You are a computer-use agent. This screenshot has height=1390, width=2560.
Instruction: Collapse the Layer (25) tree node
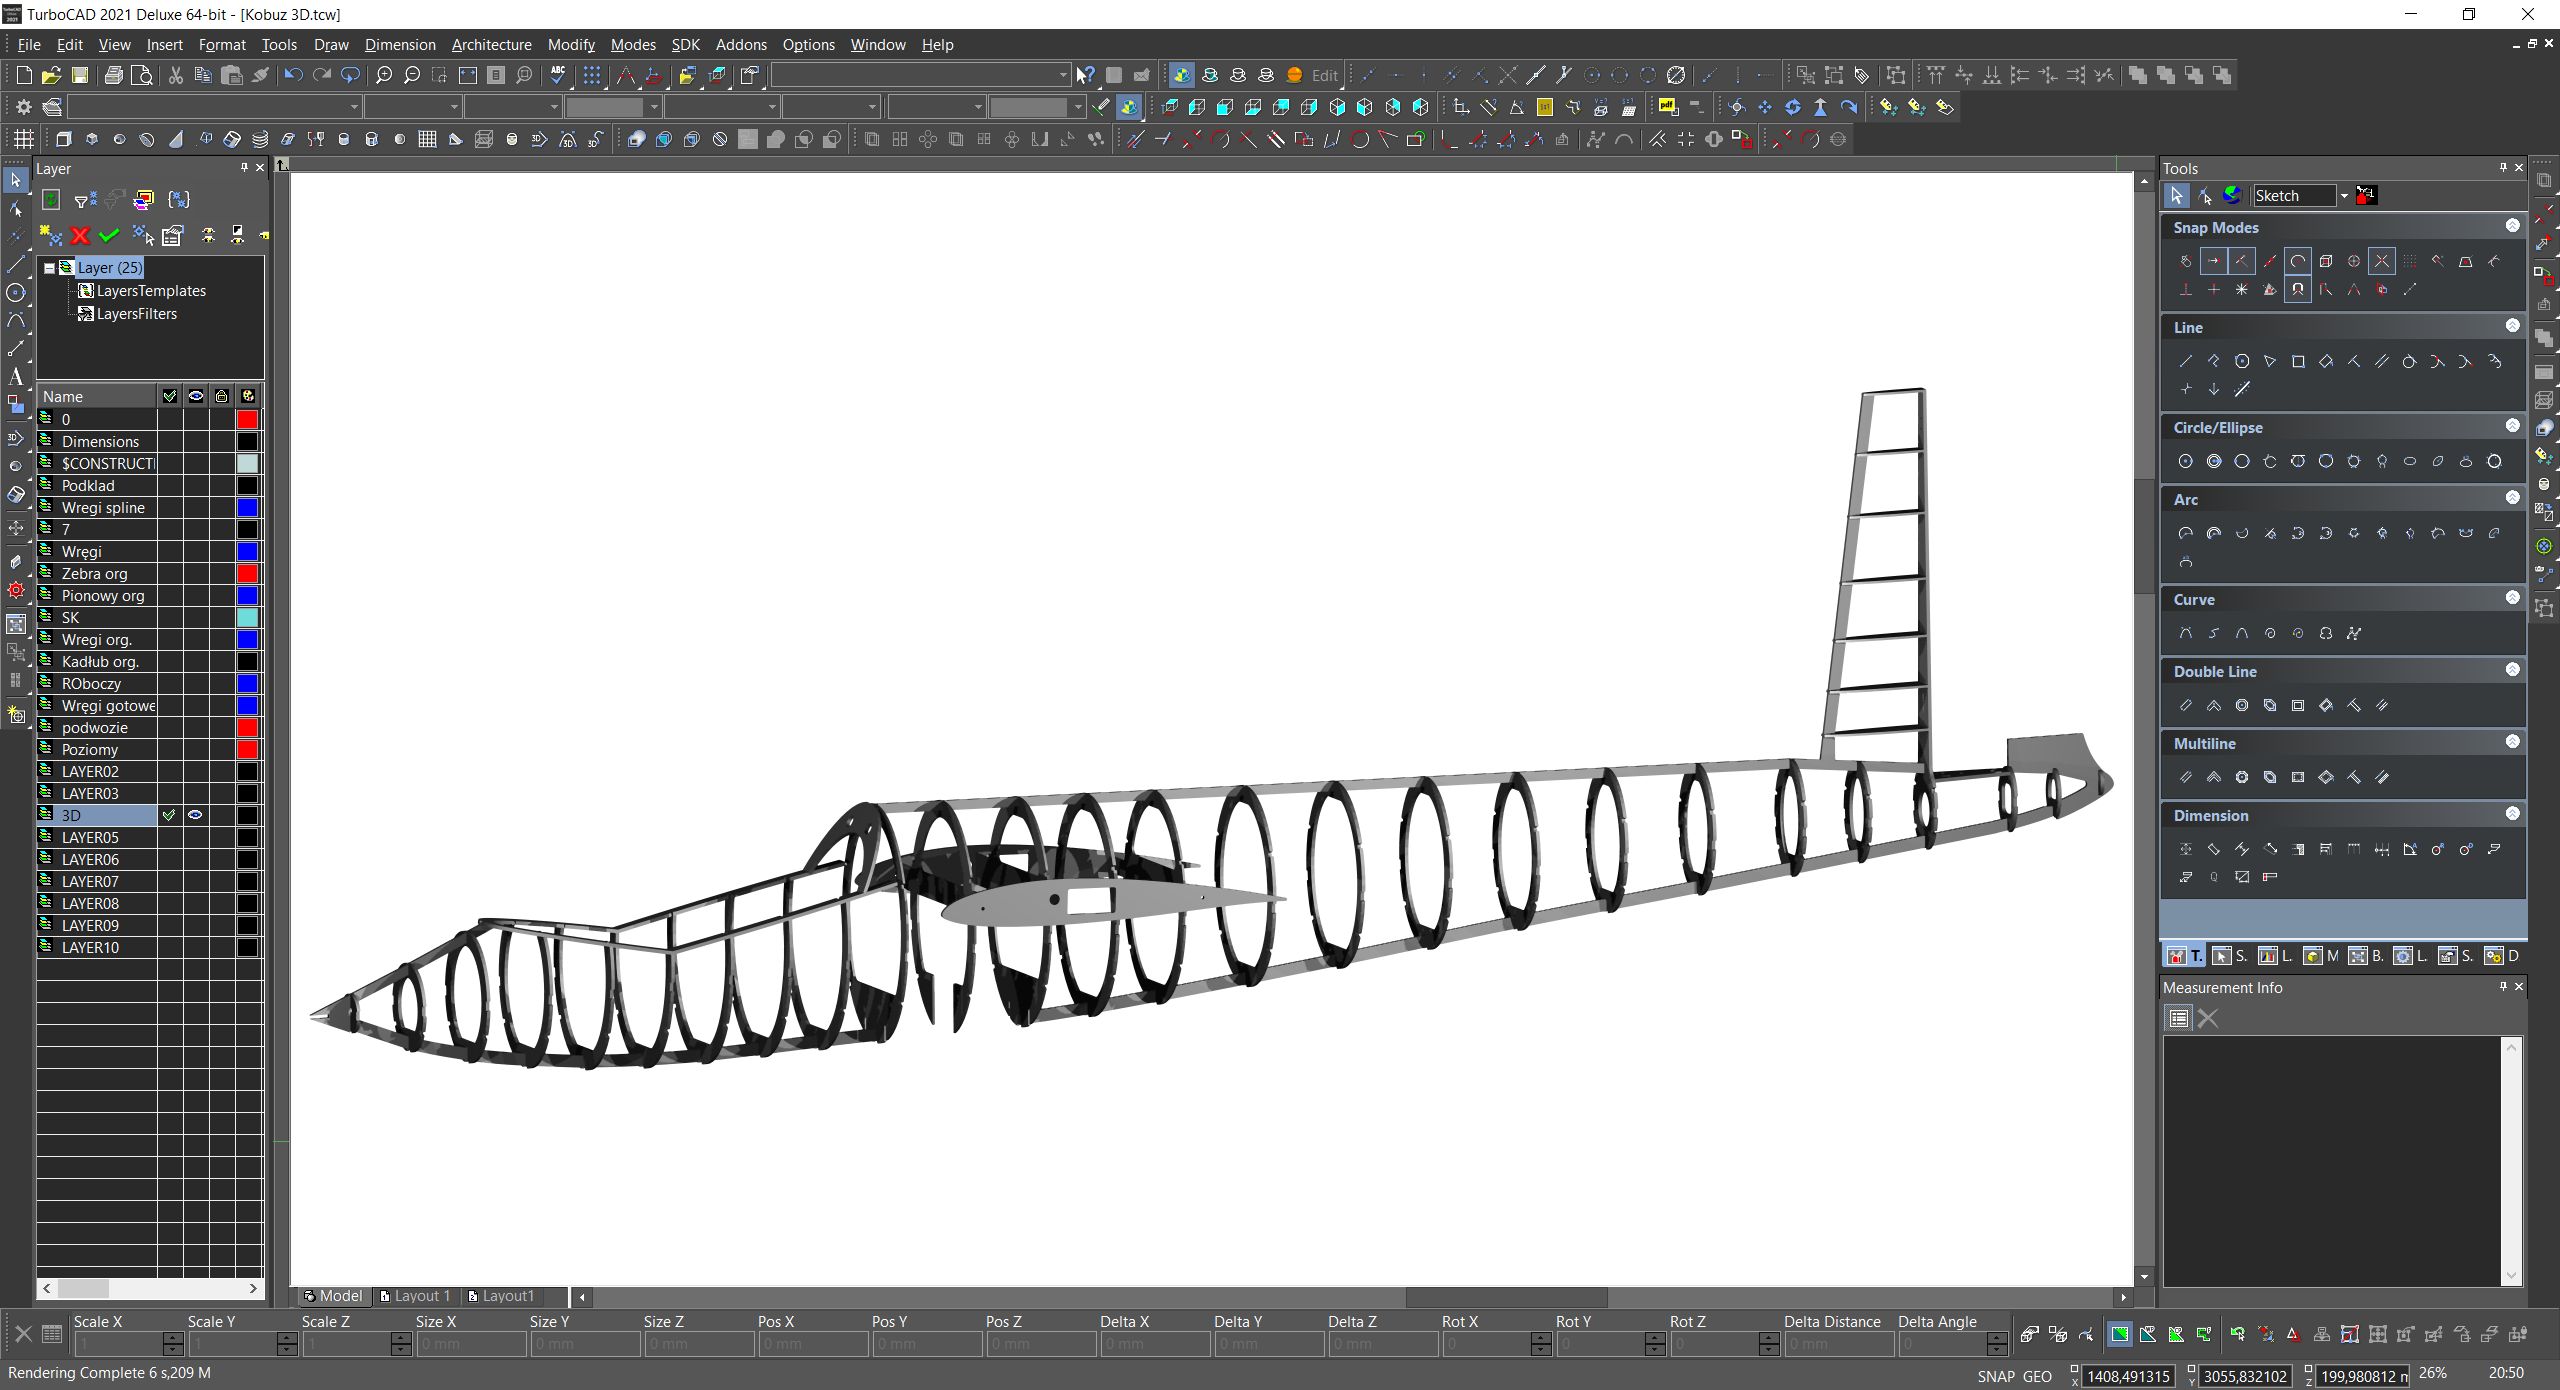(x=49, y=268)
